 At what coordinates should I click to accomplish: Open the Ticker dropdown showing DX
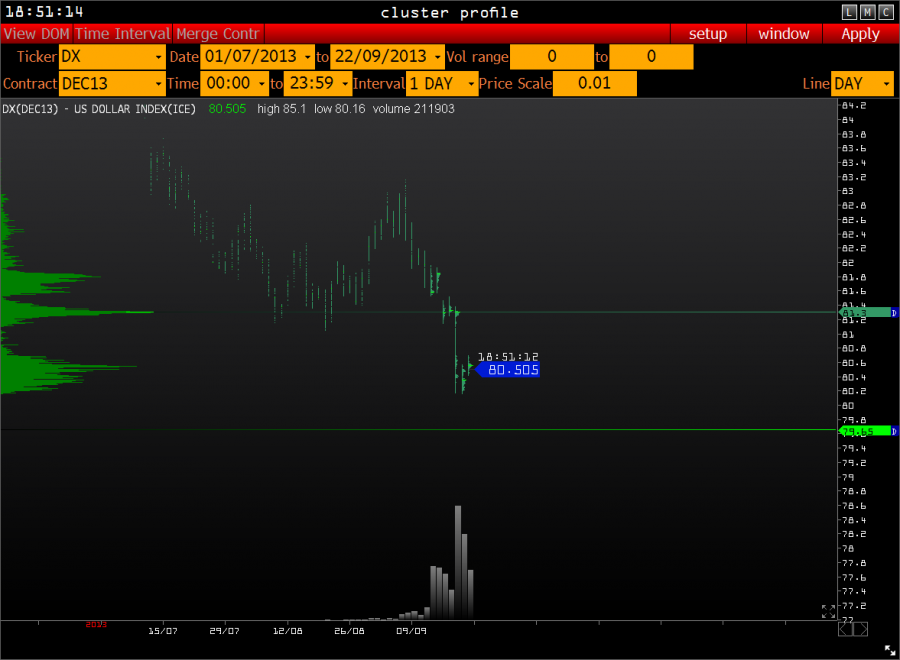(x=112, y=57)
